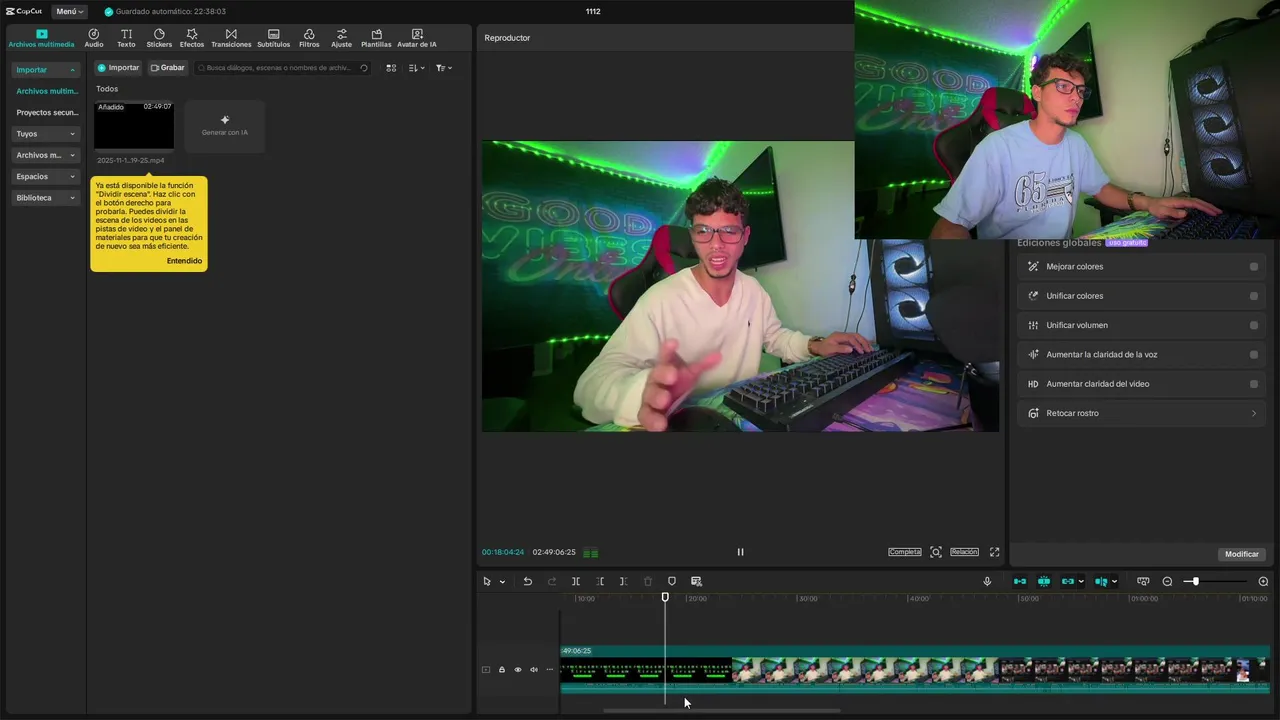Click the Relación aspect ratio button
Viewport: 1280px width, 720px height.
tap(964, 552)
